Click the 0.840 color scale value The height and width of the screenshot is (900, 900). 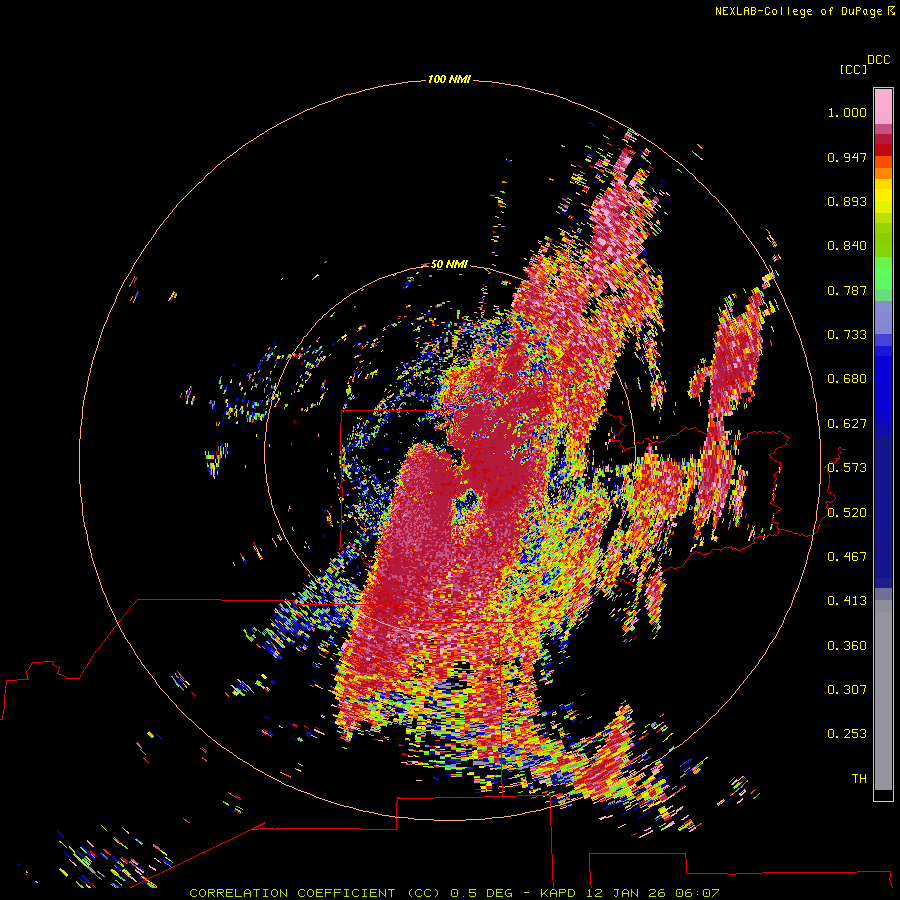click(847, 246)
